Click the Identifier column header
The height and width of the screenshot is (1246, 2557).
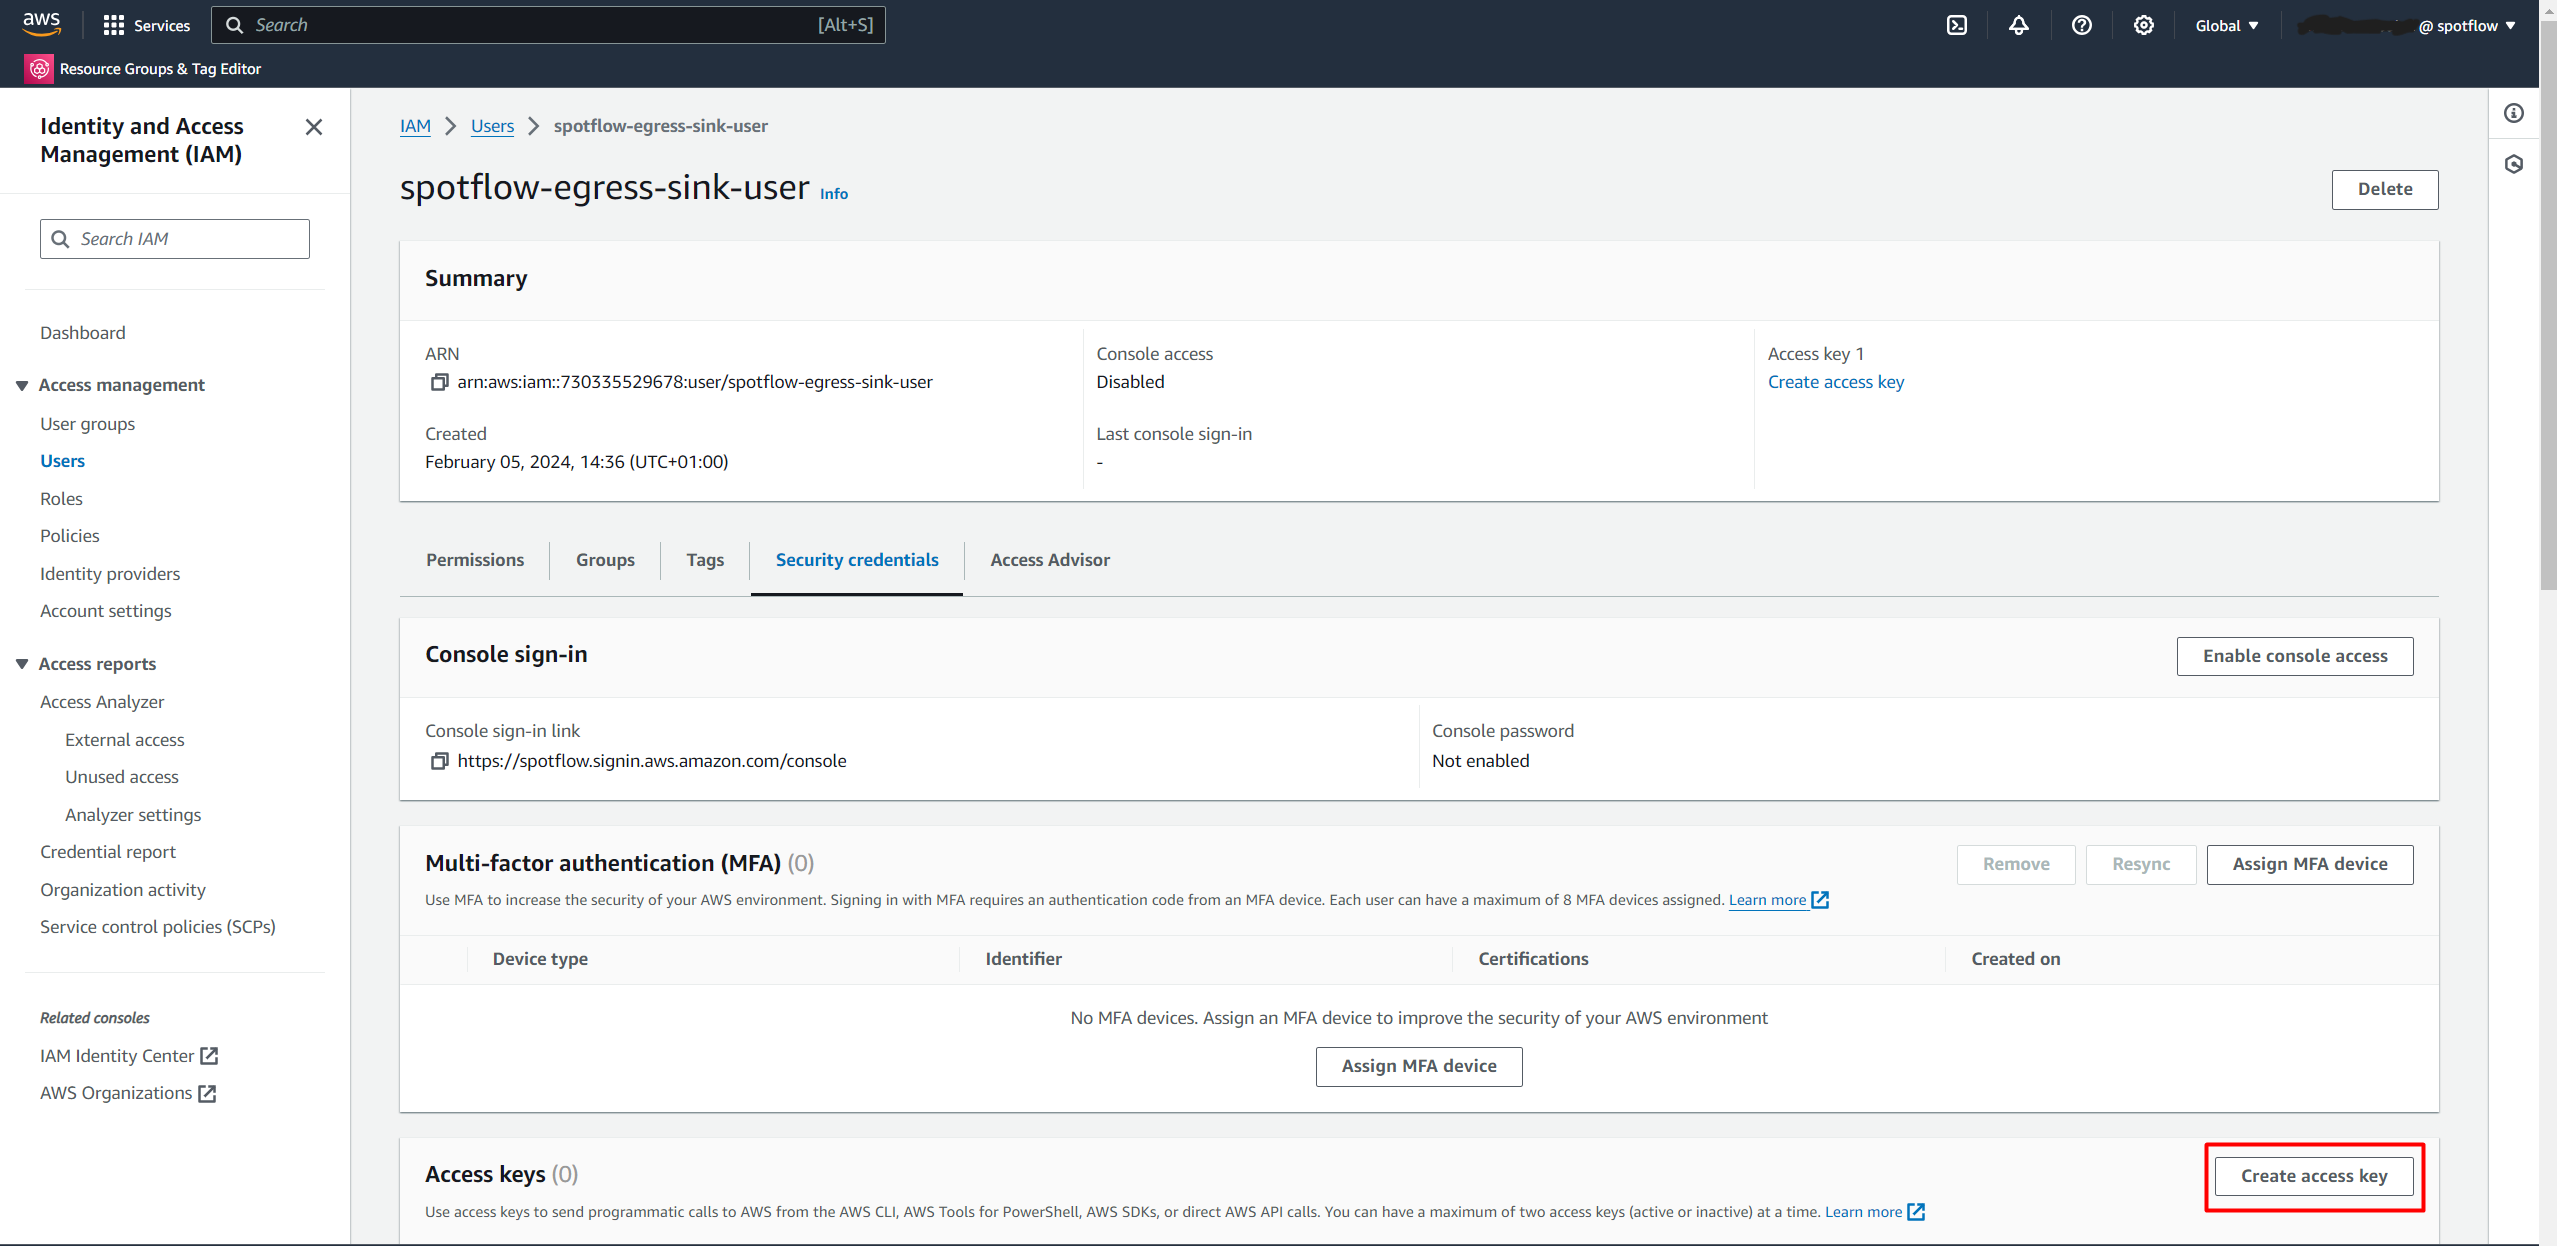click(1023, 959)
